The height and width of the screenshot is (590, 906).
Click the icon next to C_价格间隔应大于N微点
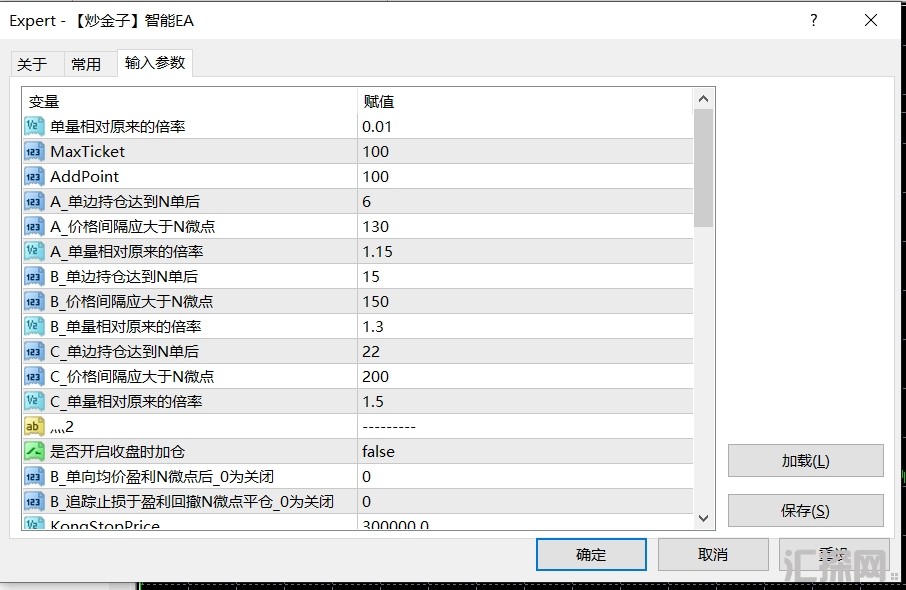coord(34,377)
